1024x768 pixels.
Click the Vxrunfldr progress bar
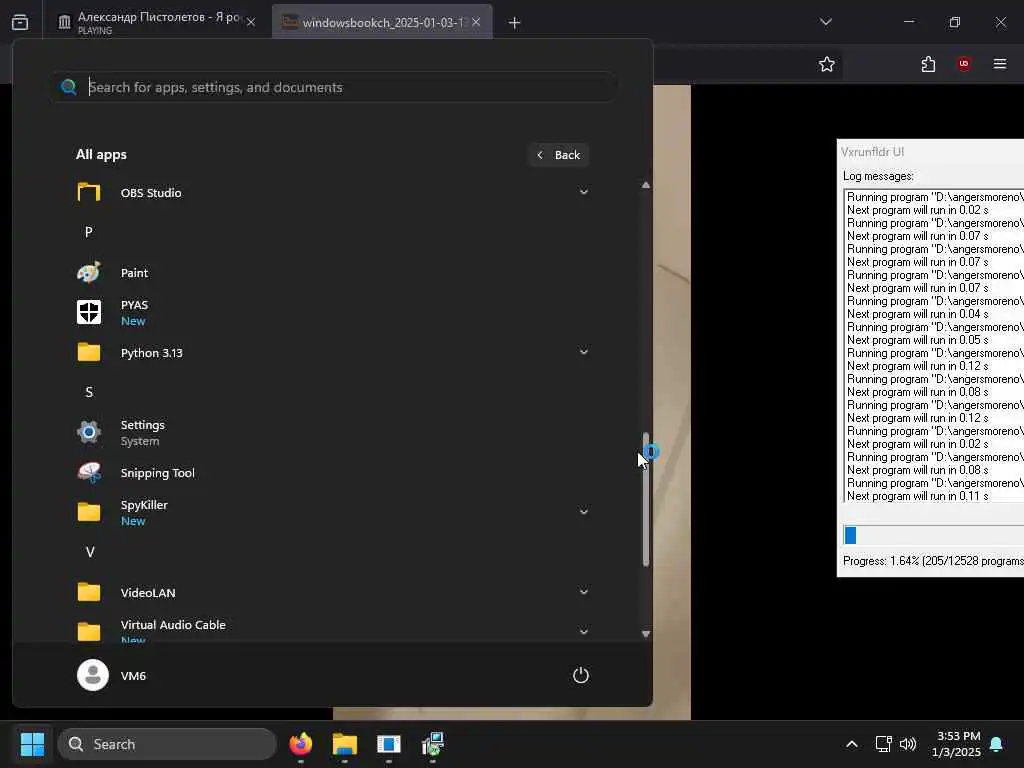(933, 535)
